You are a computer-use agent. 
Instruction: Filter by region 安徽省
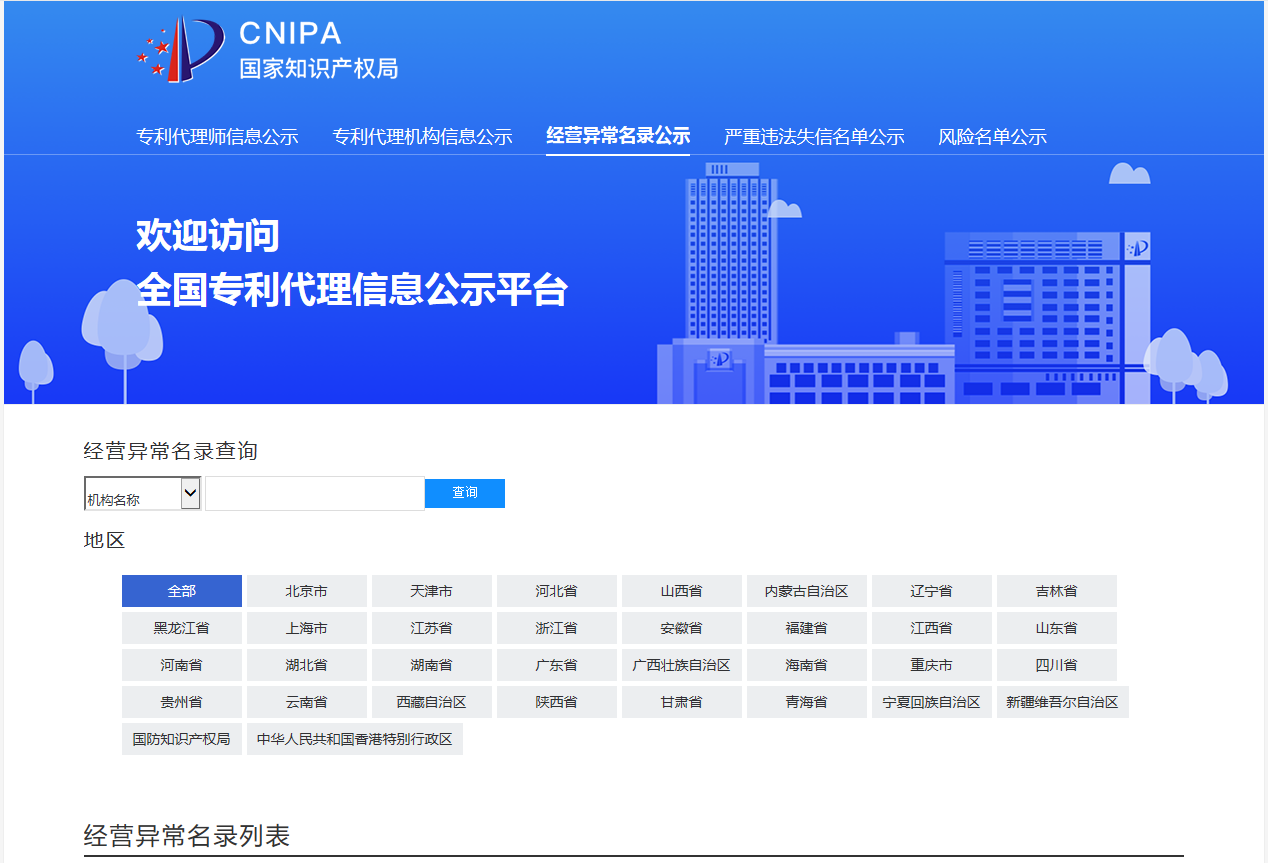point(682,628)
